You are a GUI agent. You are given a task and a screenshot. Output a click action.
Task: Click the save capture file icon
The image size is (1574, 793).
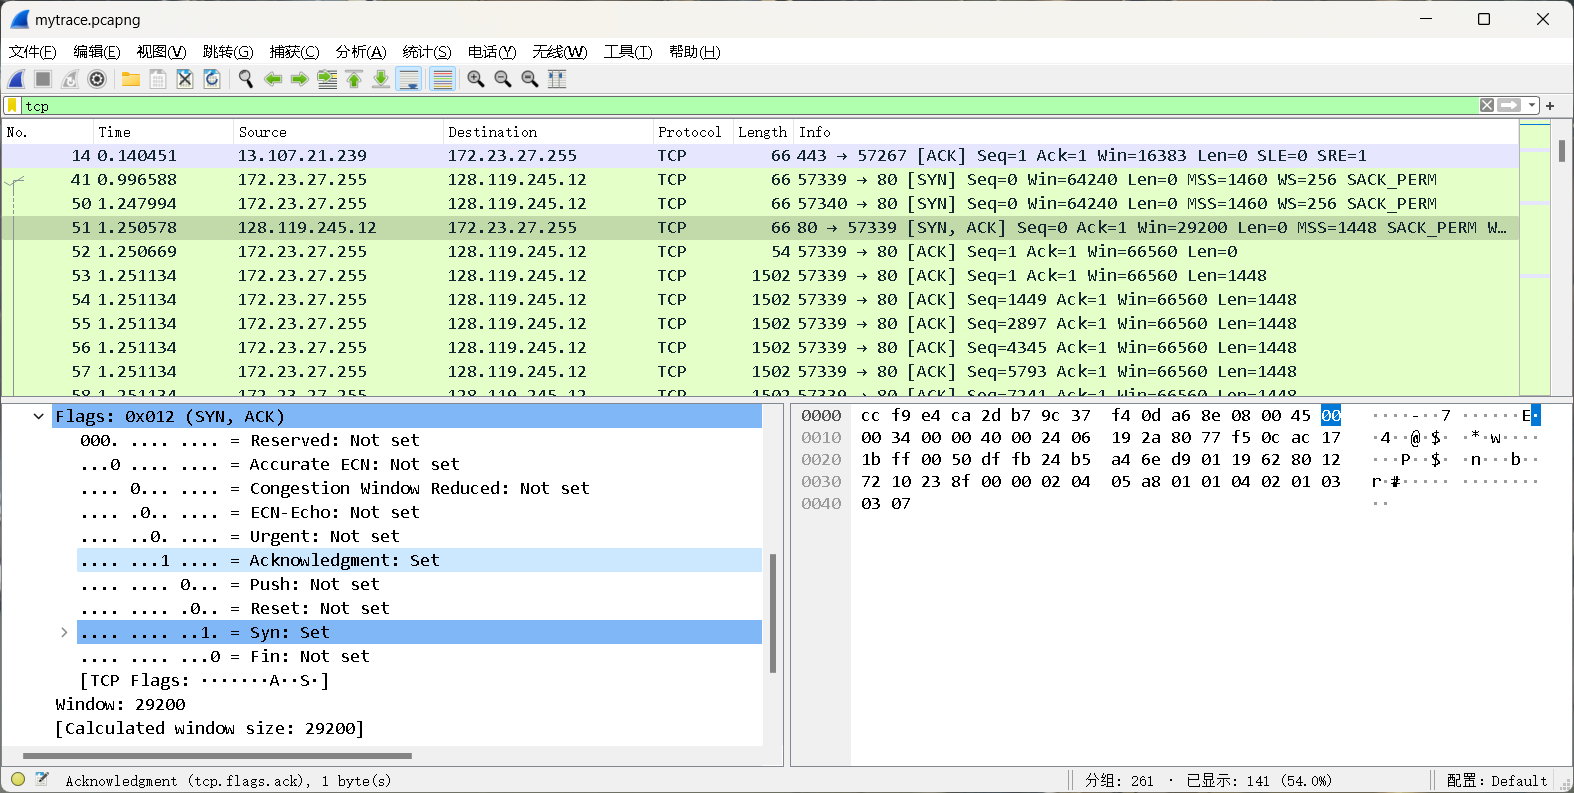(x=158, y=79)
